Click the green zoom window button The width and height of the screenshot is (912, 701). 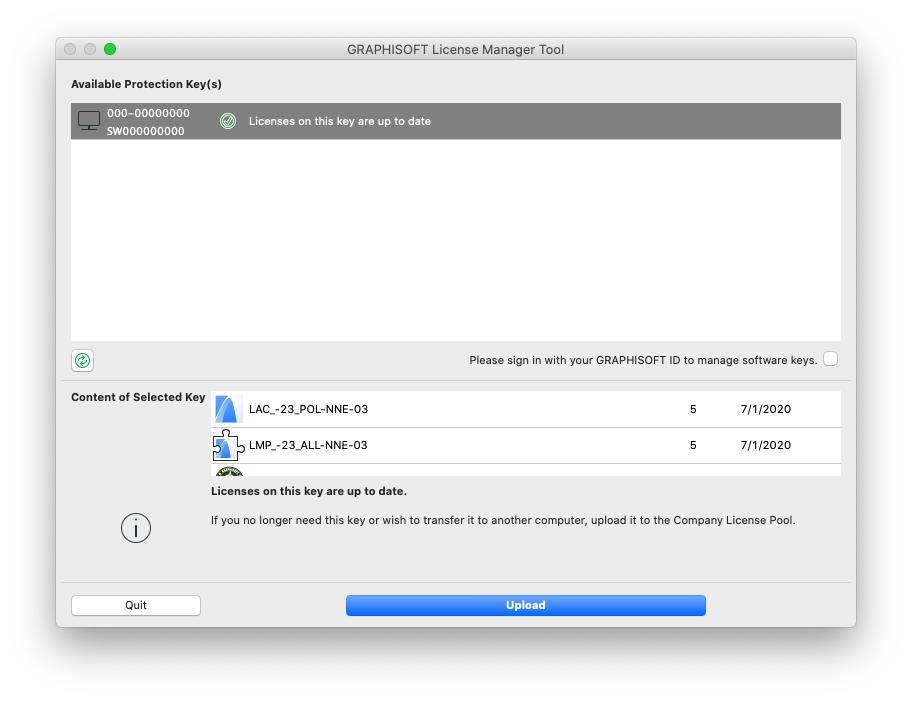pos(110,49)
